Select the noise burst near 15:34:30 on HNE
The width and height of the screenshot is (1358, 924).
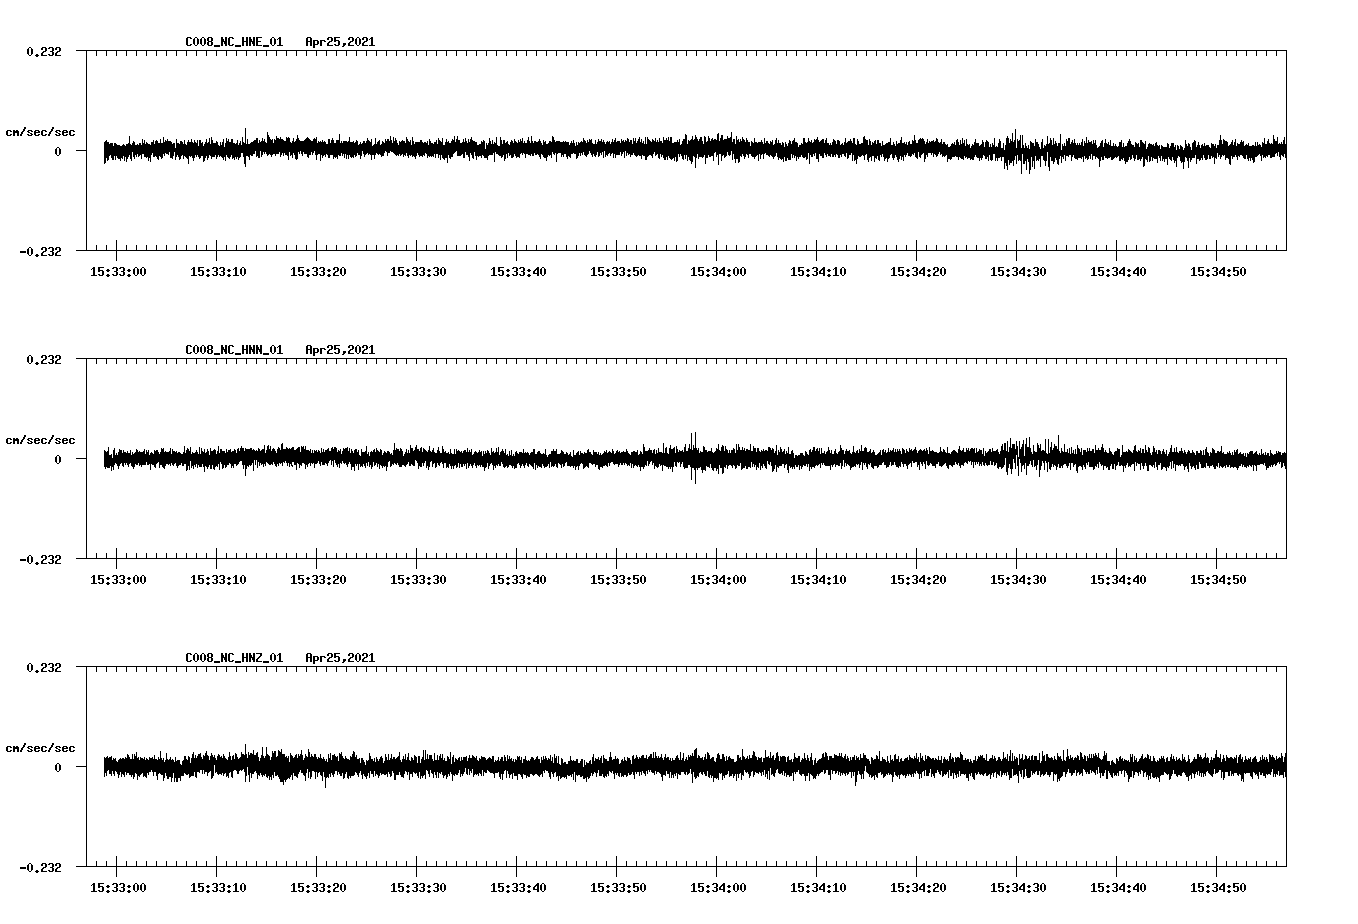(x=1020, y=150)
